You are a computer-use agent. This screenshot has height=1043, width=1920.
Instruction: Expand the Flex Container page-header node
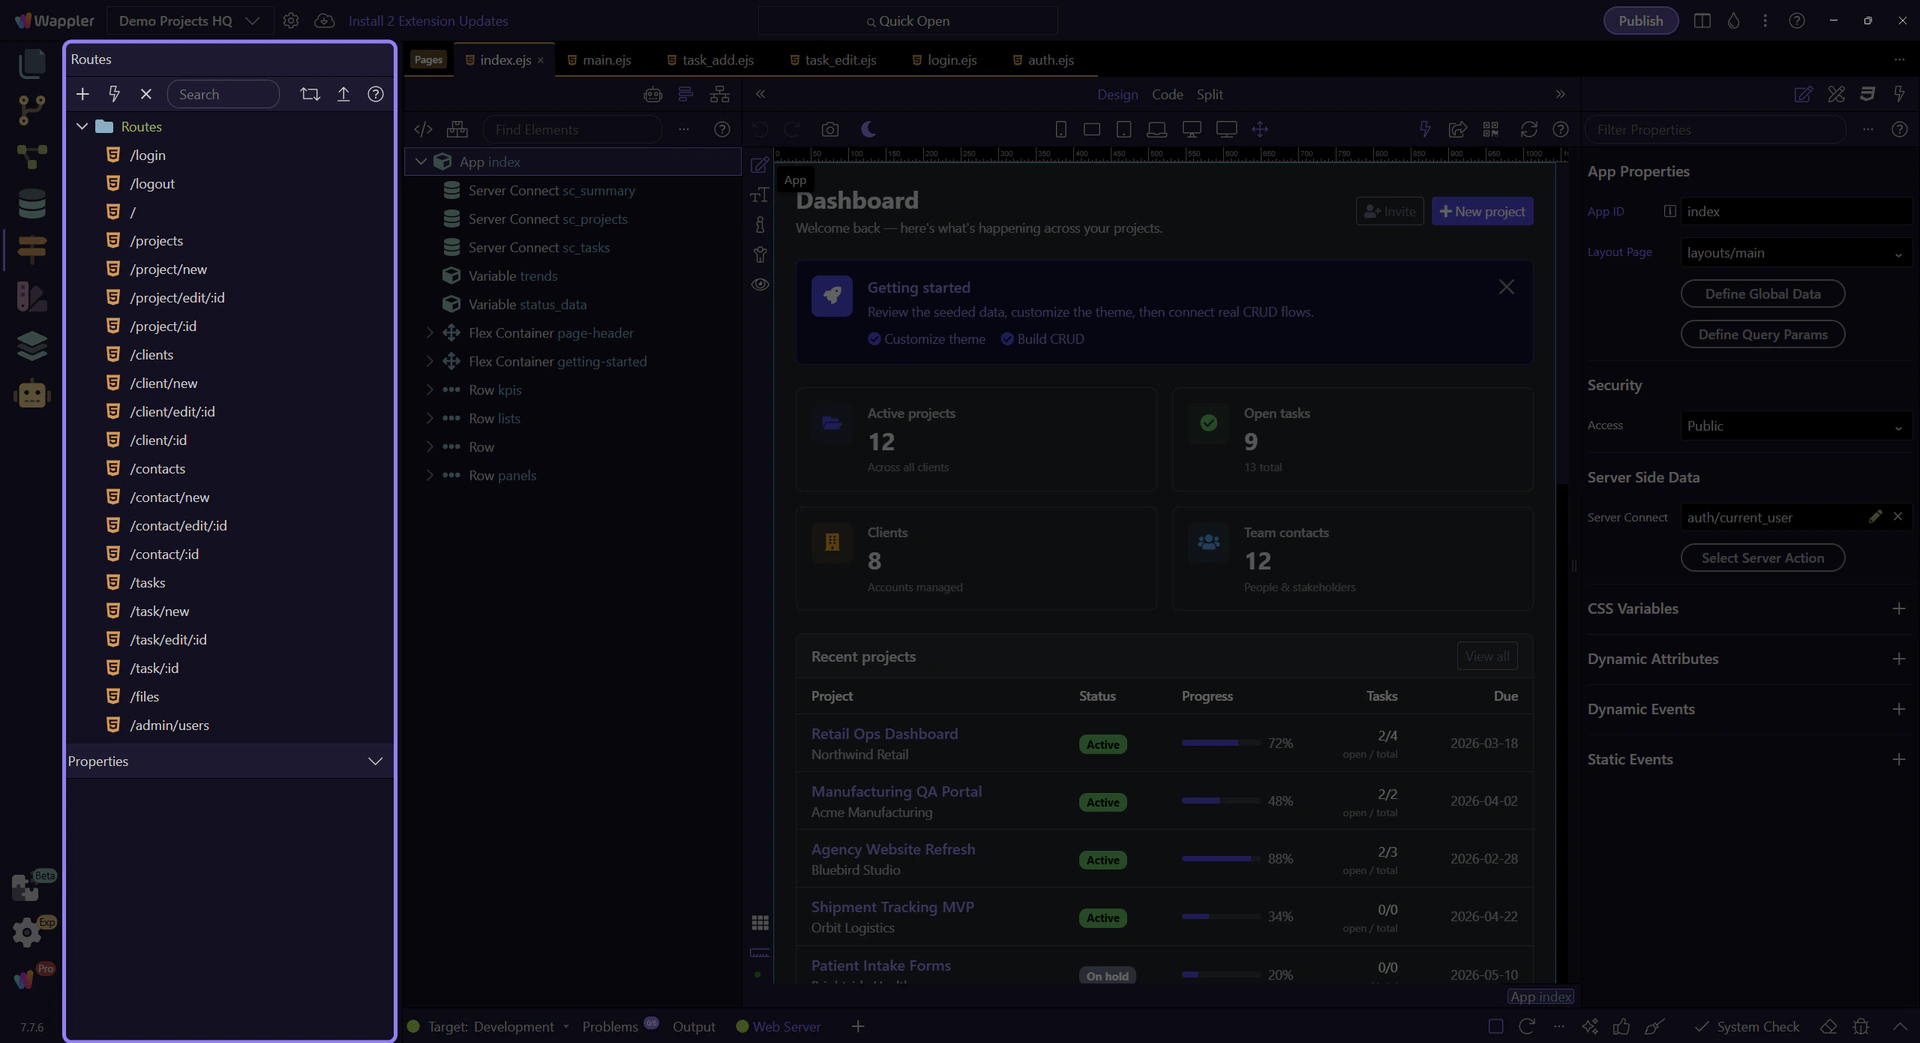[x=430, y=333]
